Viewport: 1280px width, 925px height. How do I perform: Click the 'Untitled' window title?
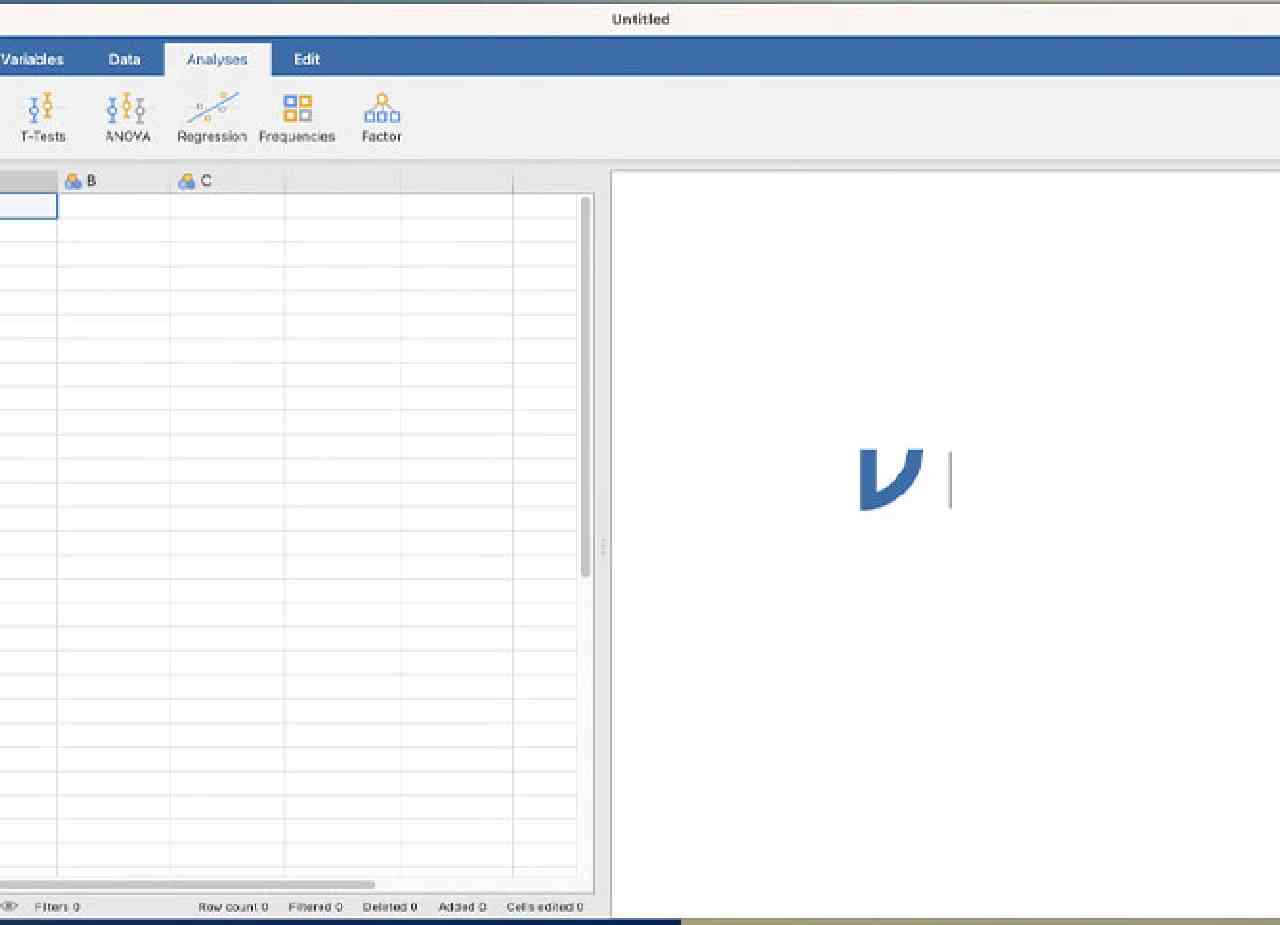coord(640,19)
